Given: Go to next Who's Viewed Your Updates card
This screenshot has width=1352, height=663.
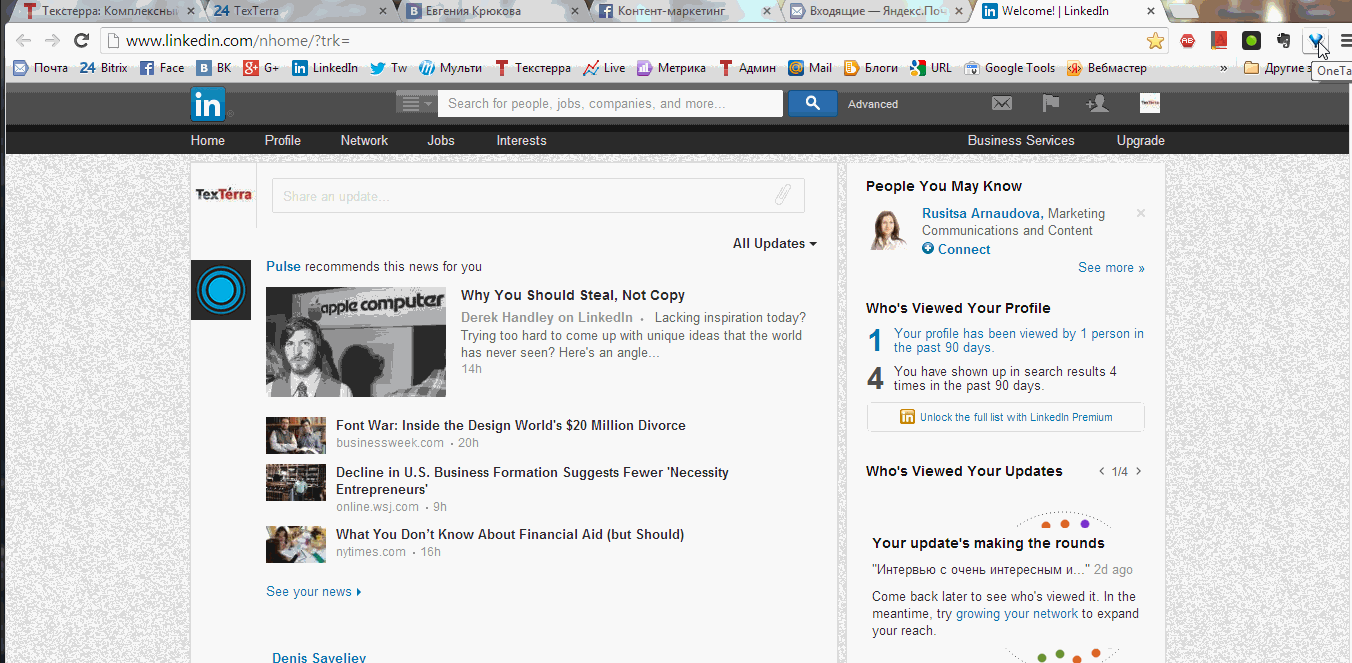Looking at the screenshot, I should (x=1138, y=471).
